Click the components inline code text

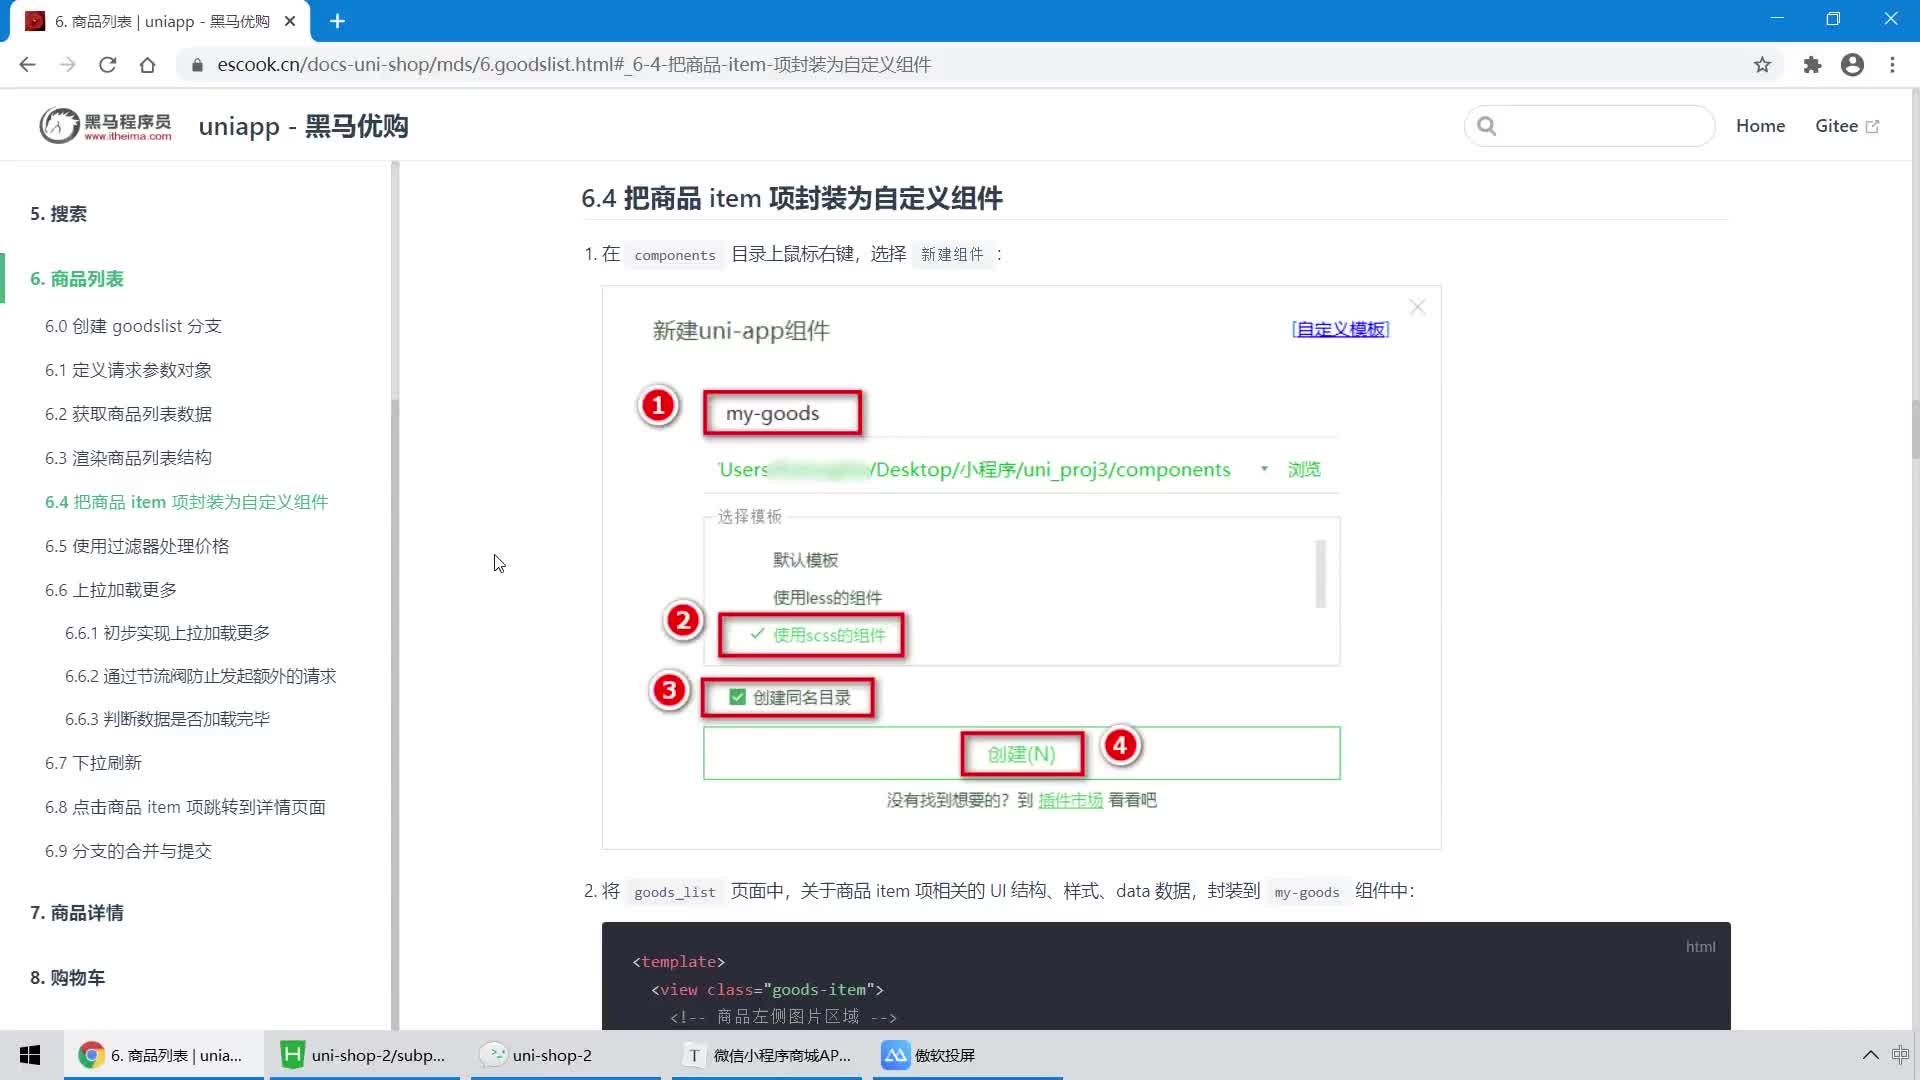[x=675, y=255]
